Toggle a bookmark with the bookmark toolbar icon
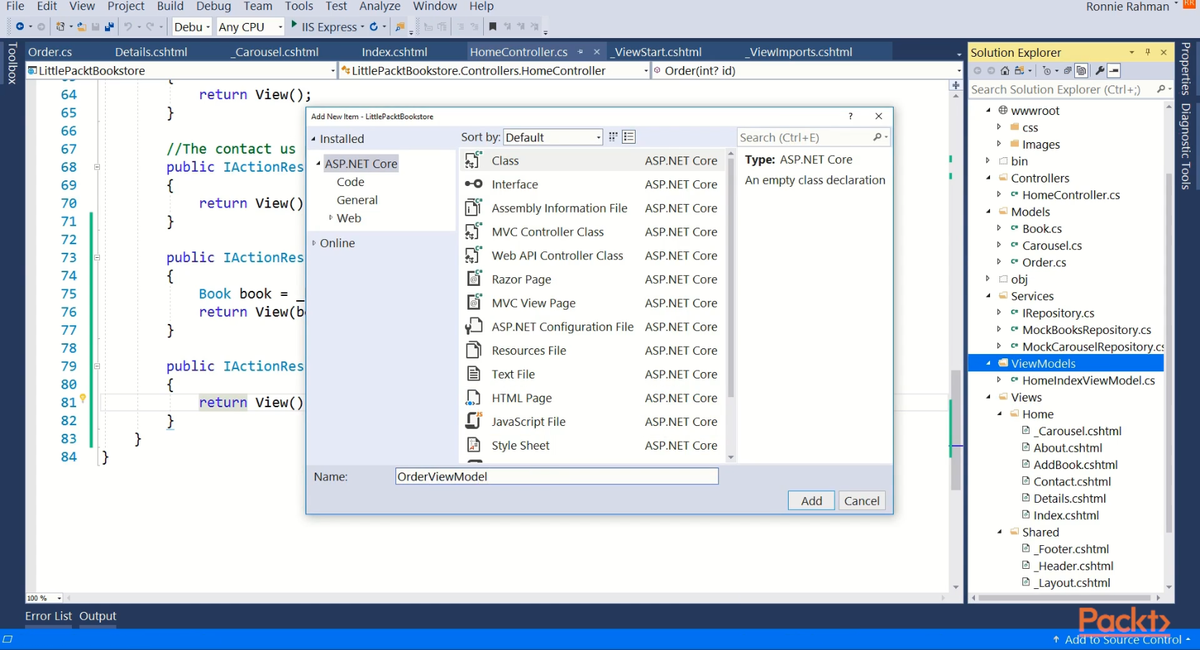This screenshot has height=650, width=1200. point(492,26)
